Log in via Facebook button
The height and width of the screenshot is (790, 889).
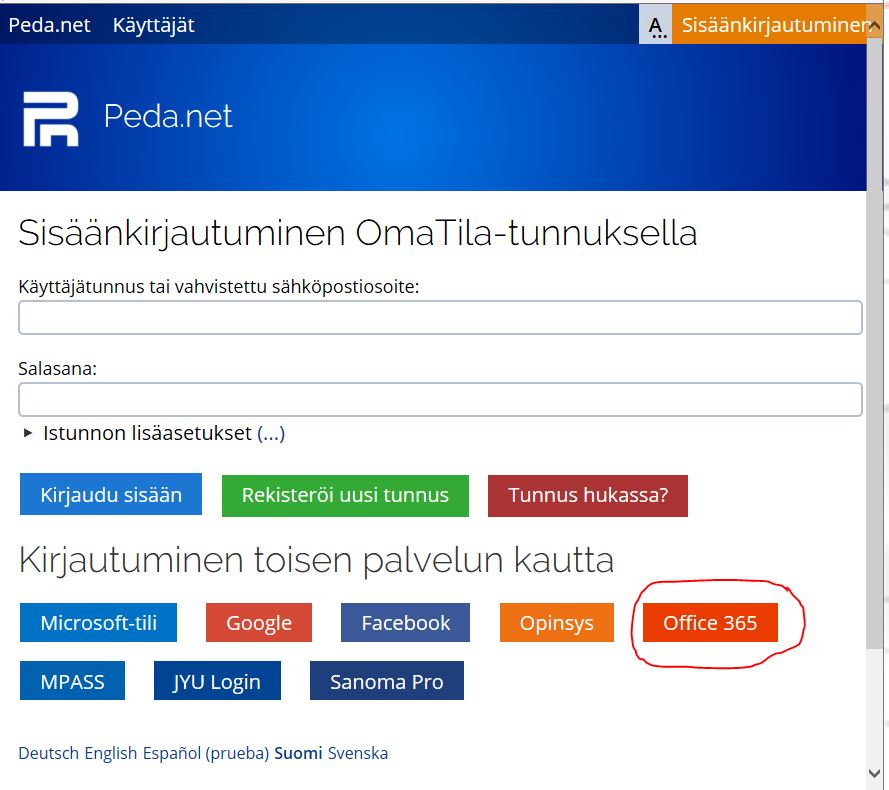(405, 622)
